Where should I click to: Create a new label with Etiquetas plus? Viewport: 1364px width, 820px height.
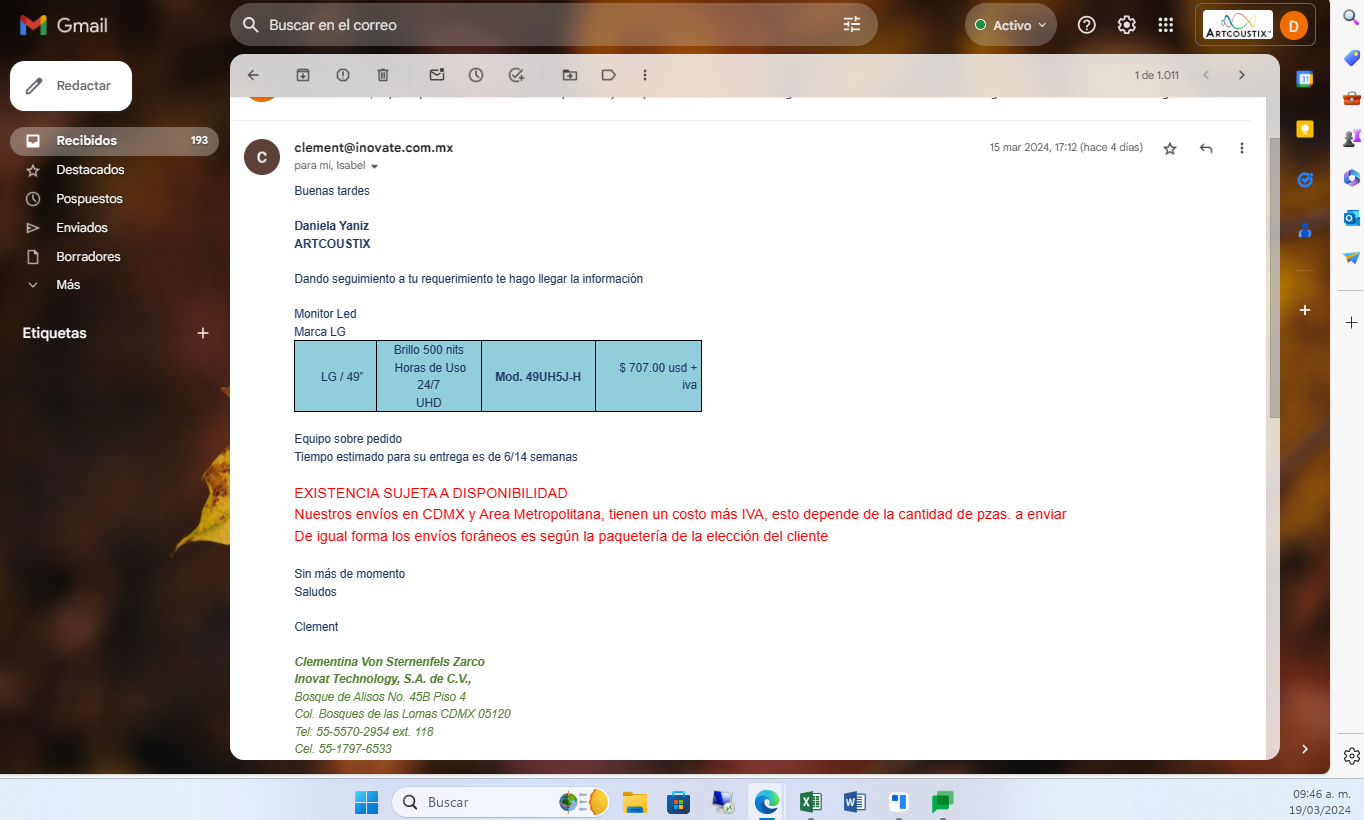click(203, 333)
